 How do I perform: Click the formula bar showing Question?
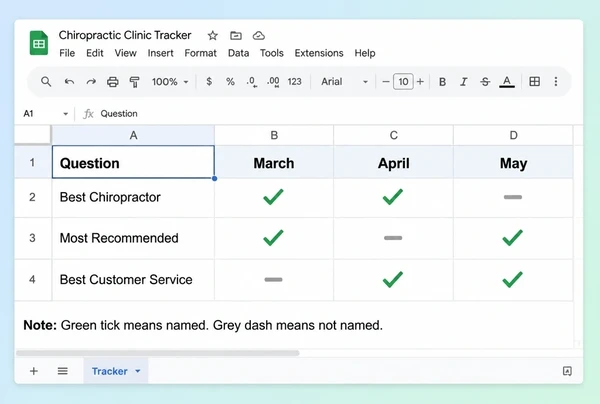119,114
